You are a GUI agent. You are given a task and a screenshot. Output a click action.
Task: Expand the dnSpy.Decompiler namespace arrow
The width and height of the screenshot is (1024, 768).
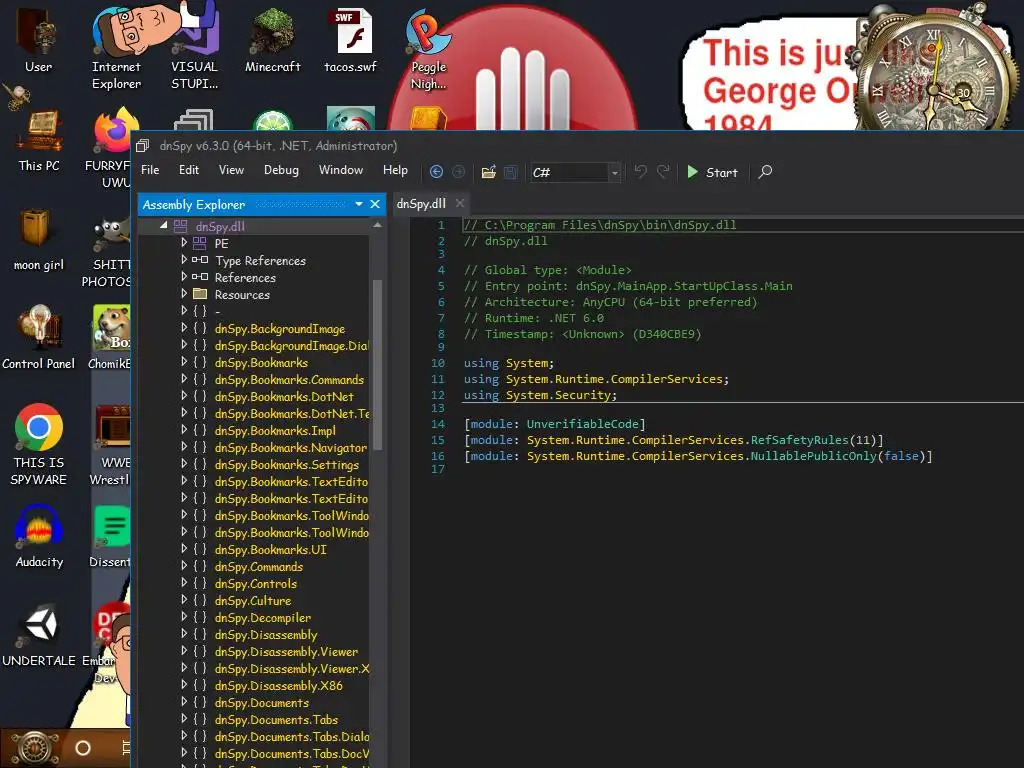pyautogui.click(x=184, y=616)
